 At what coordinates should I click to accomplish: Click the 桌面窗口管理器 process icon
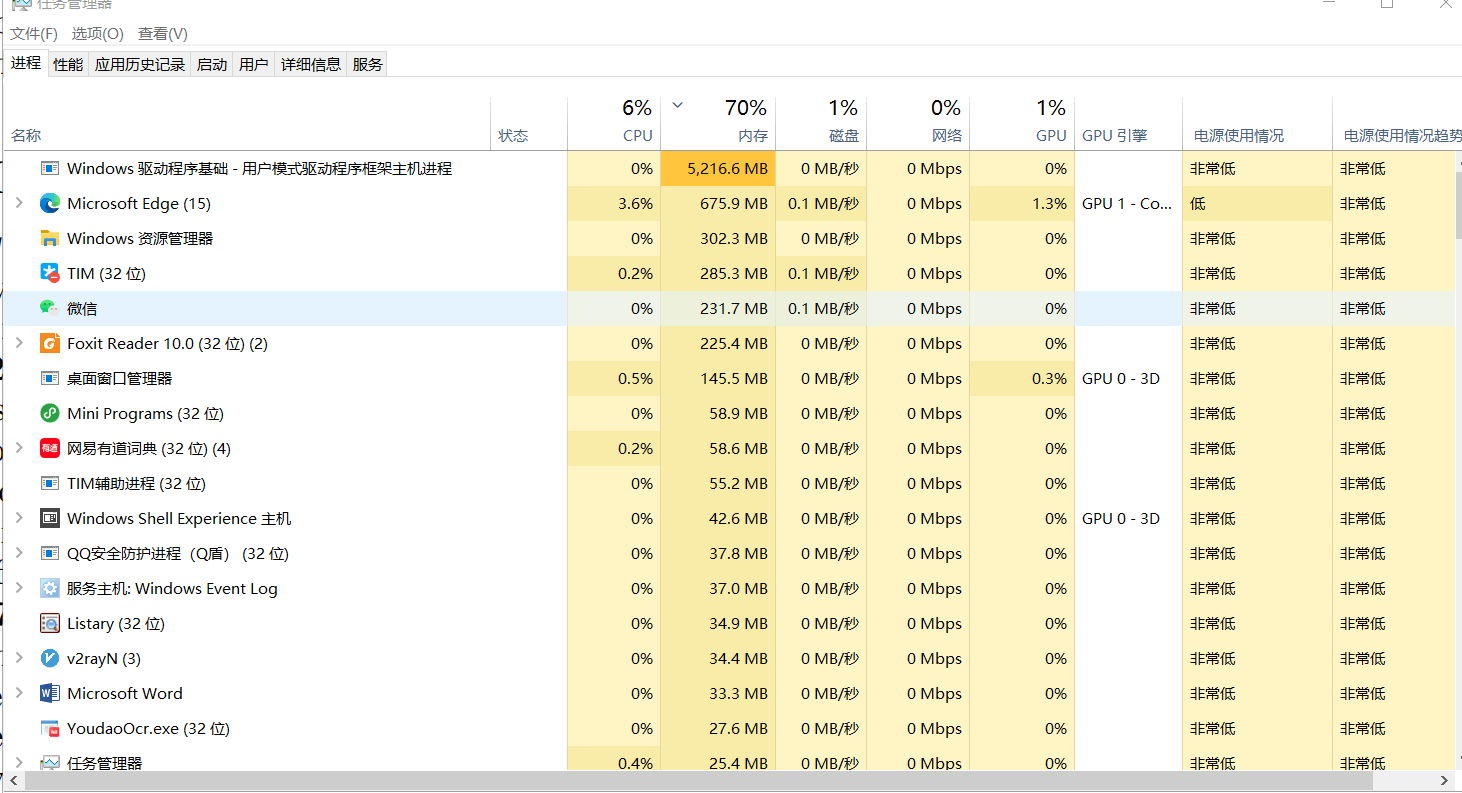50,378
